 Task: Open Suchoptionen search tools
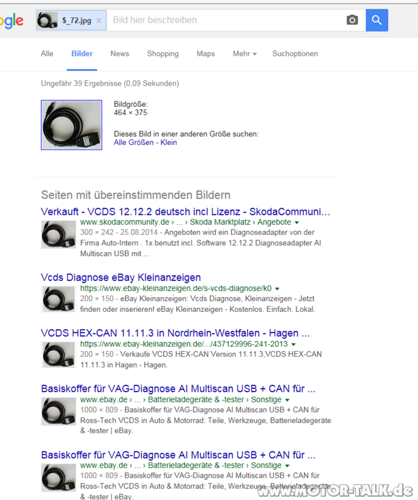tap(295, 54)
